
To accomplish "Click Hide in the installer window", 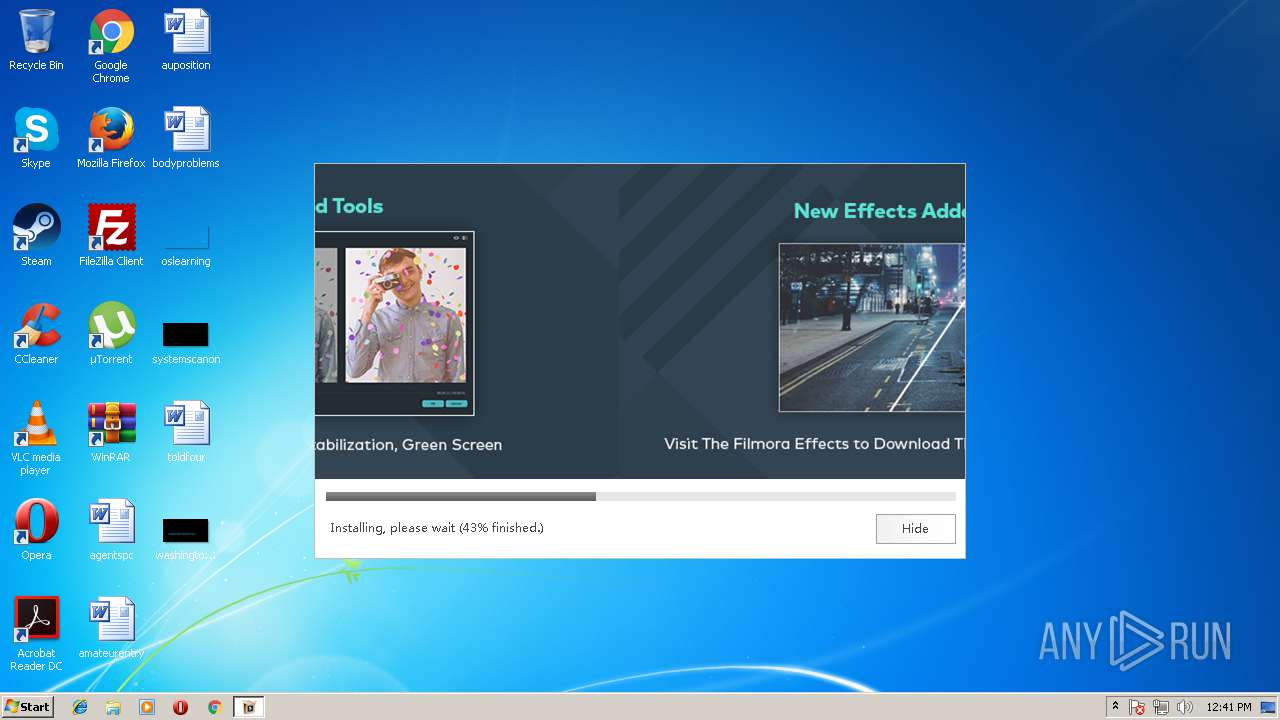I will point(915,529).
